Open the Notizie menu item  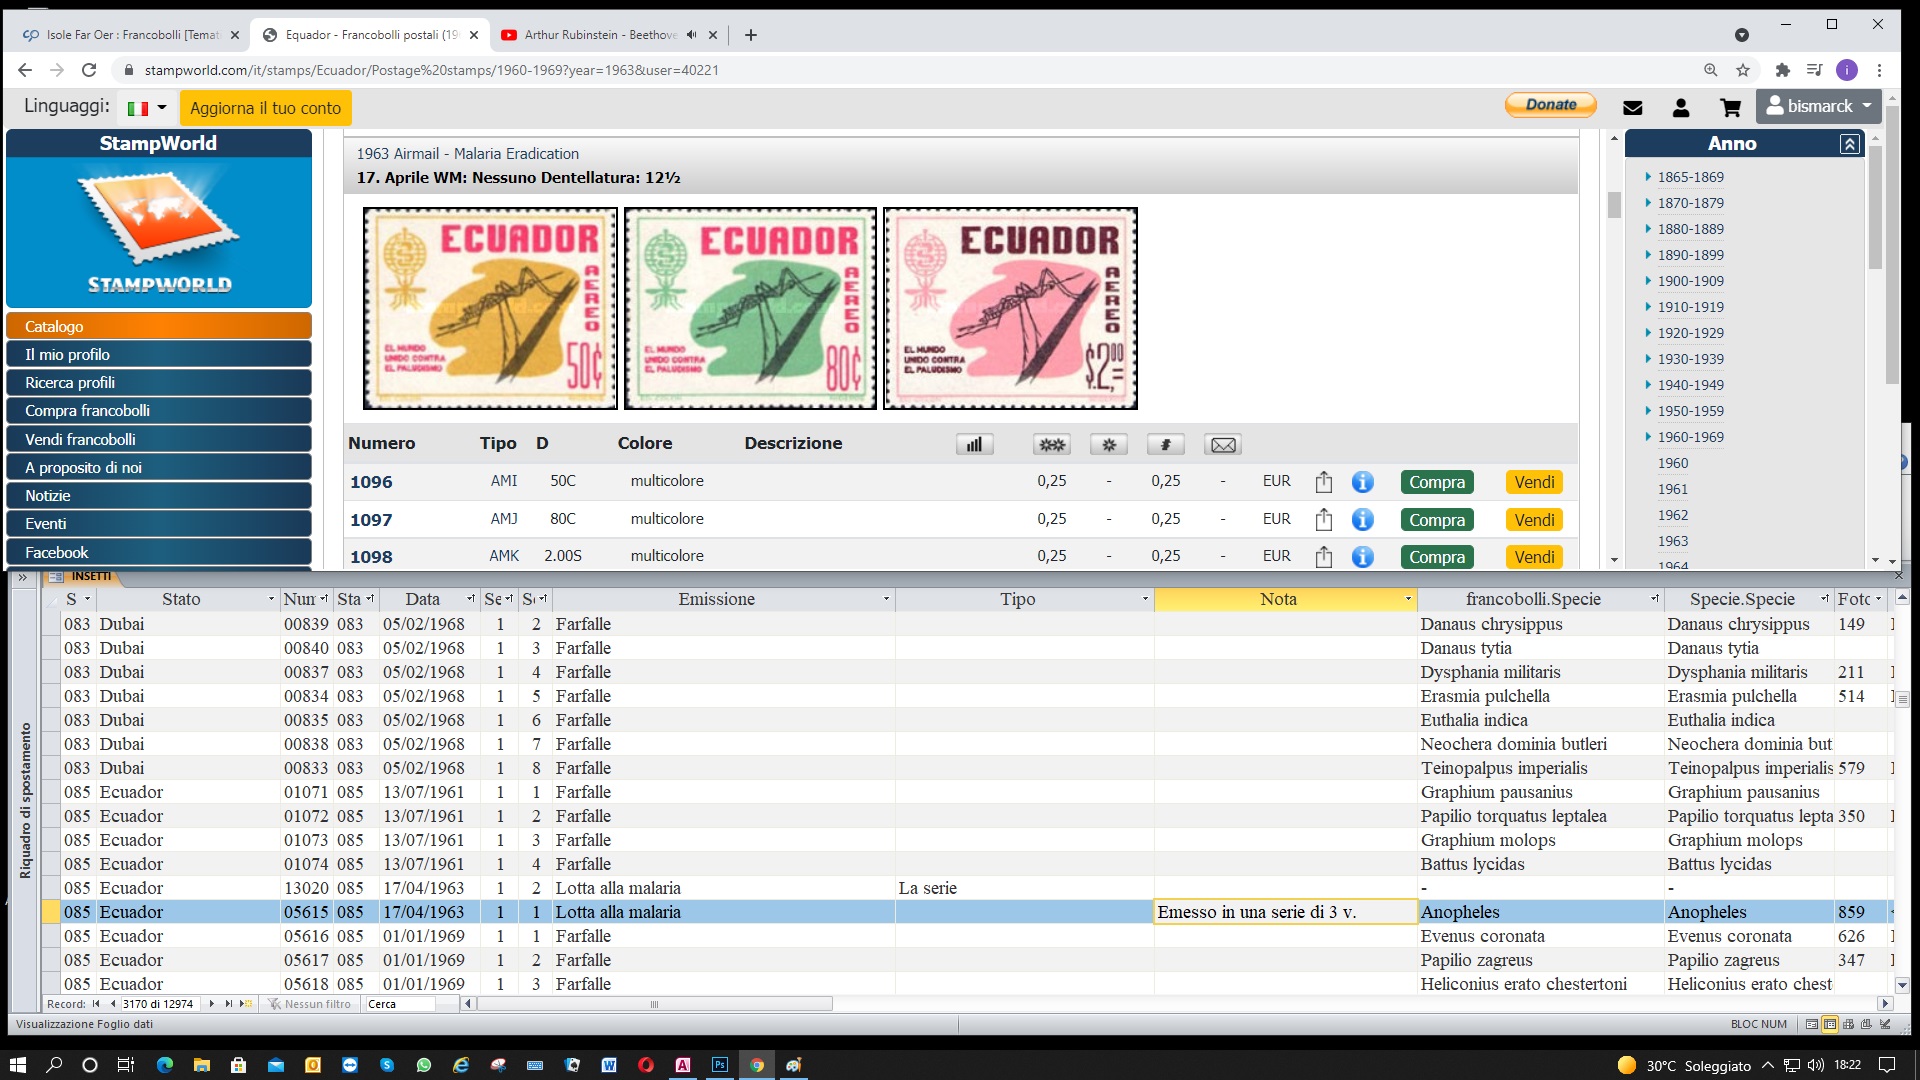click(159, 496)
